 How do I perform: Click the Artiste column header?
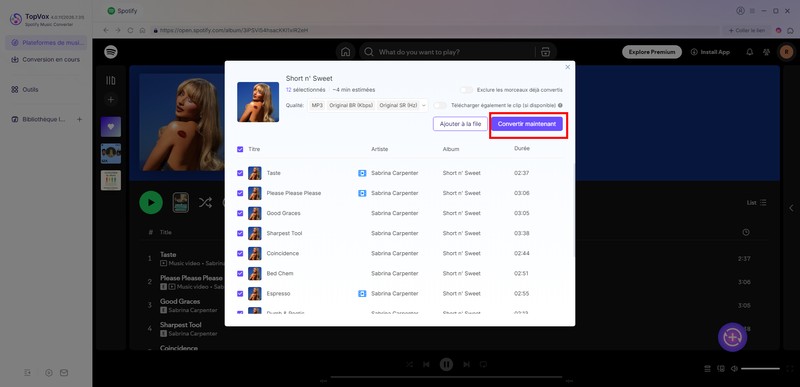click(x=380, y=149)
